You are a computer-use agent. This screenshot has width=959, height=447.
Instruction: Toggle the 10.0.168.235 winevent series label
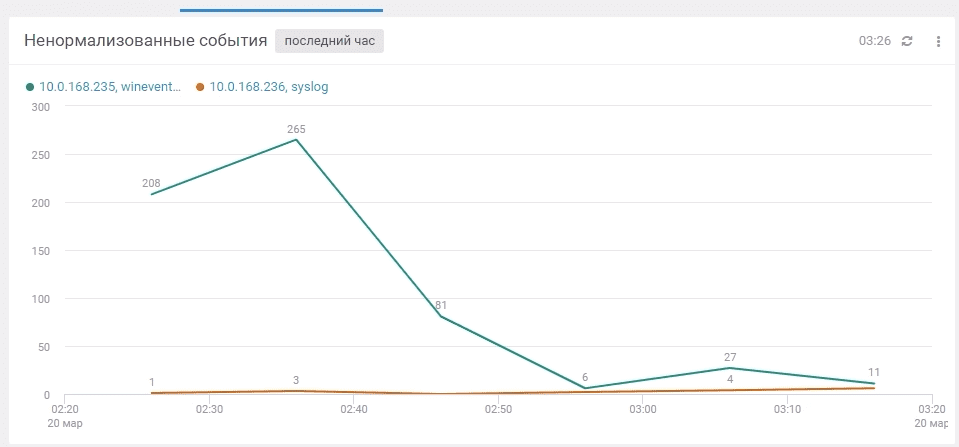click(x=110, y=87)
